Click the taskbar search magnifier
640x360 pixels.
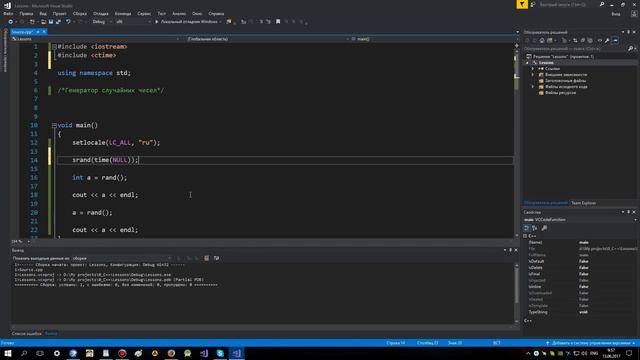(24, 353)
